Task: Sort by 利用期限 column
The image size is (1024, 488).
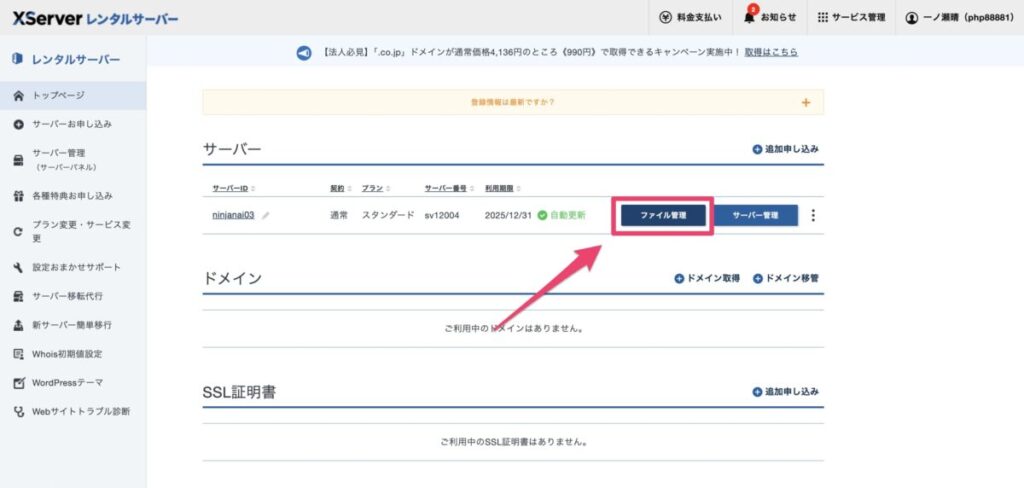Action: pos(503,188)
